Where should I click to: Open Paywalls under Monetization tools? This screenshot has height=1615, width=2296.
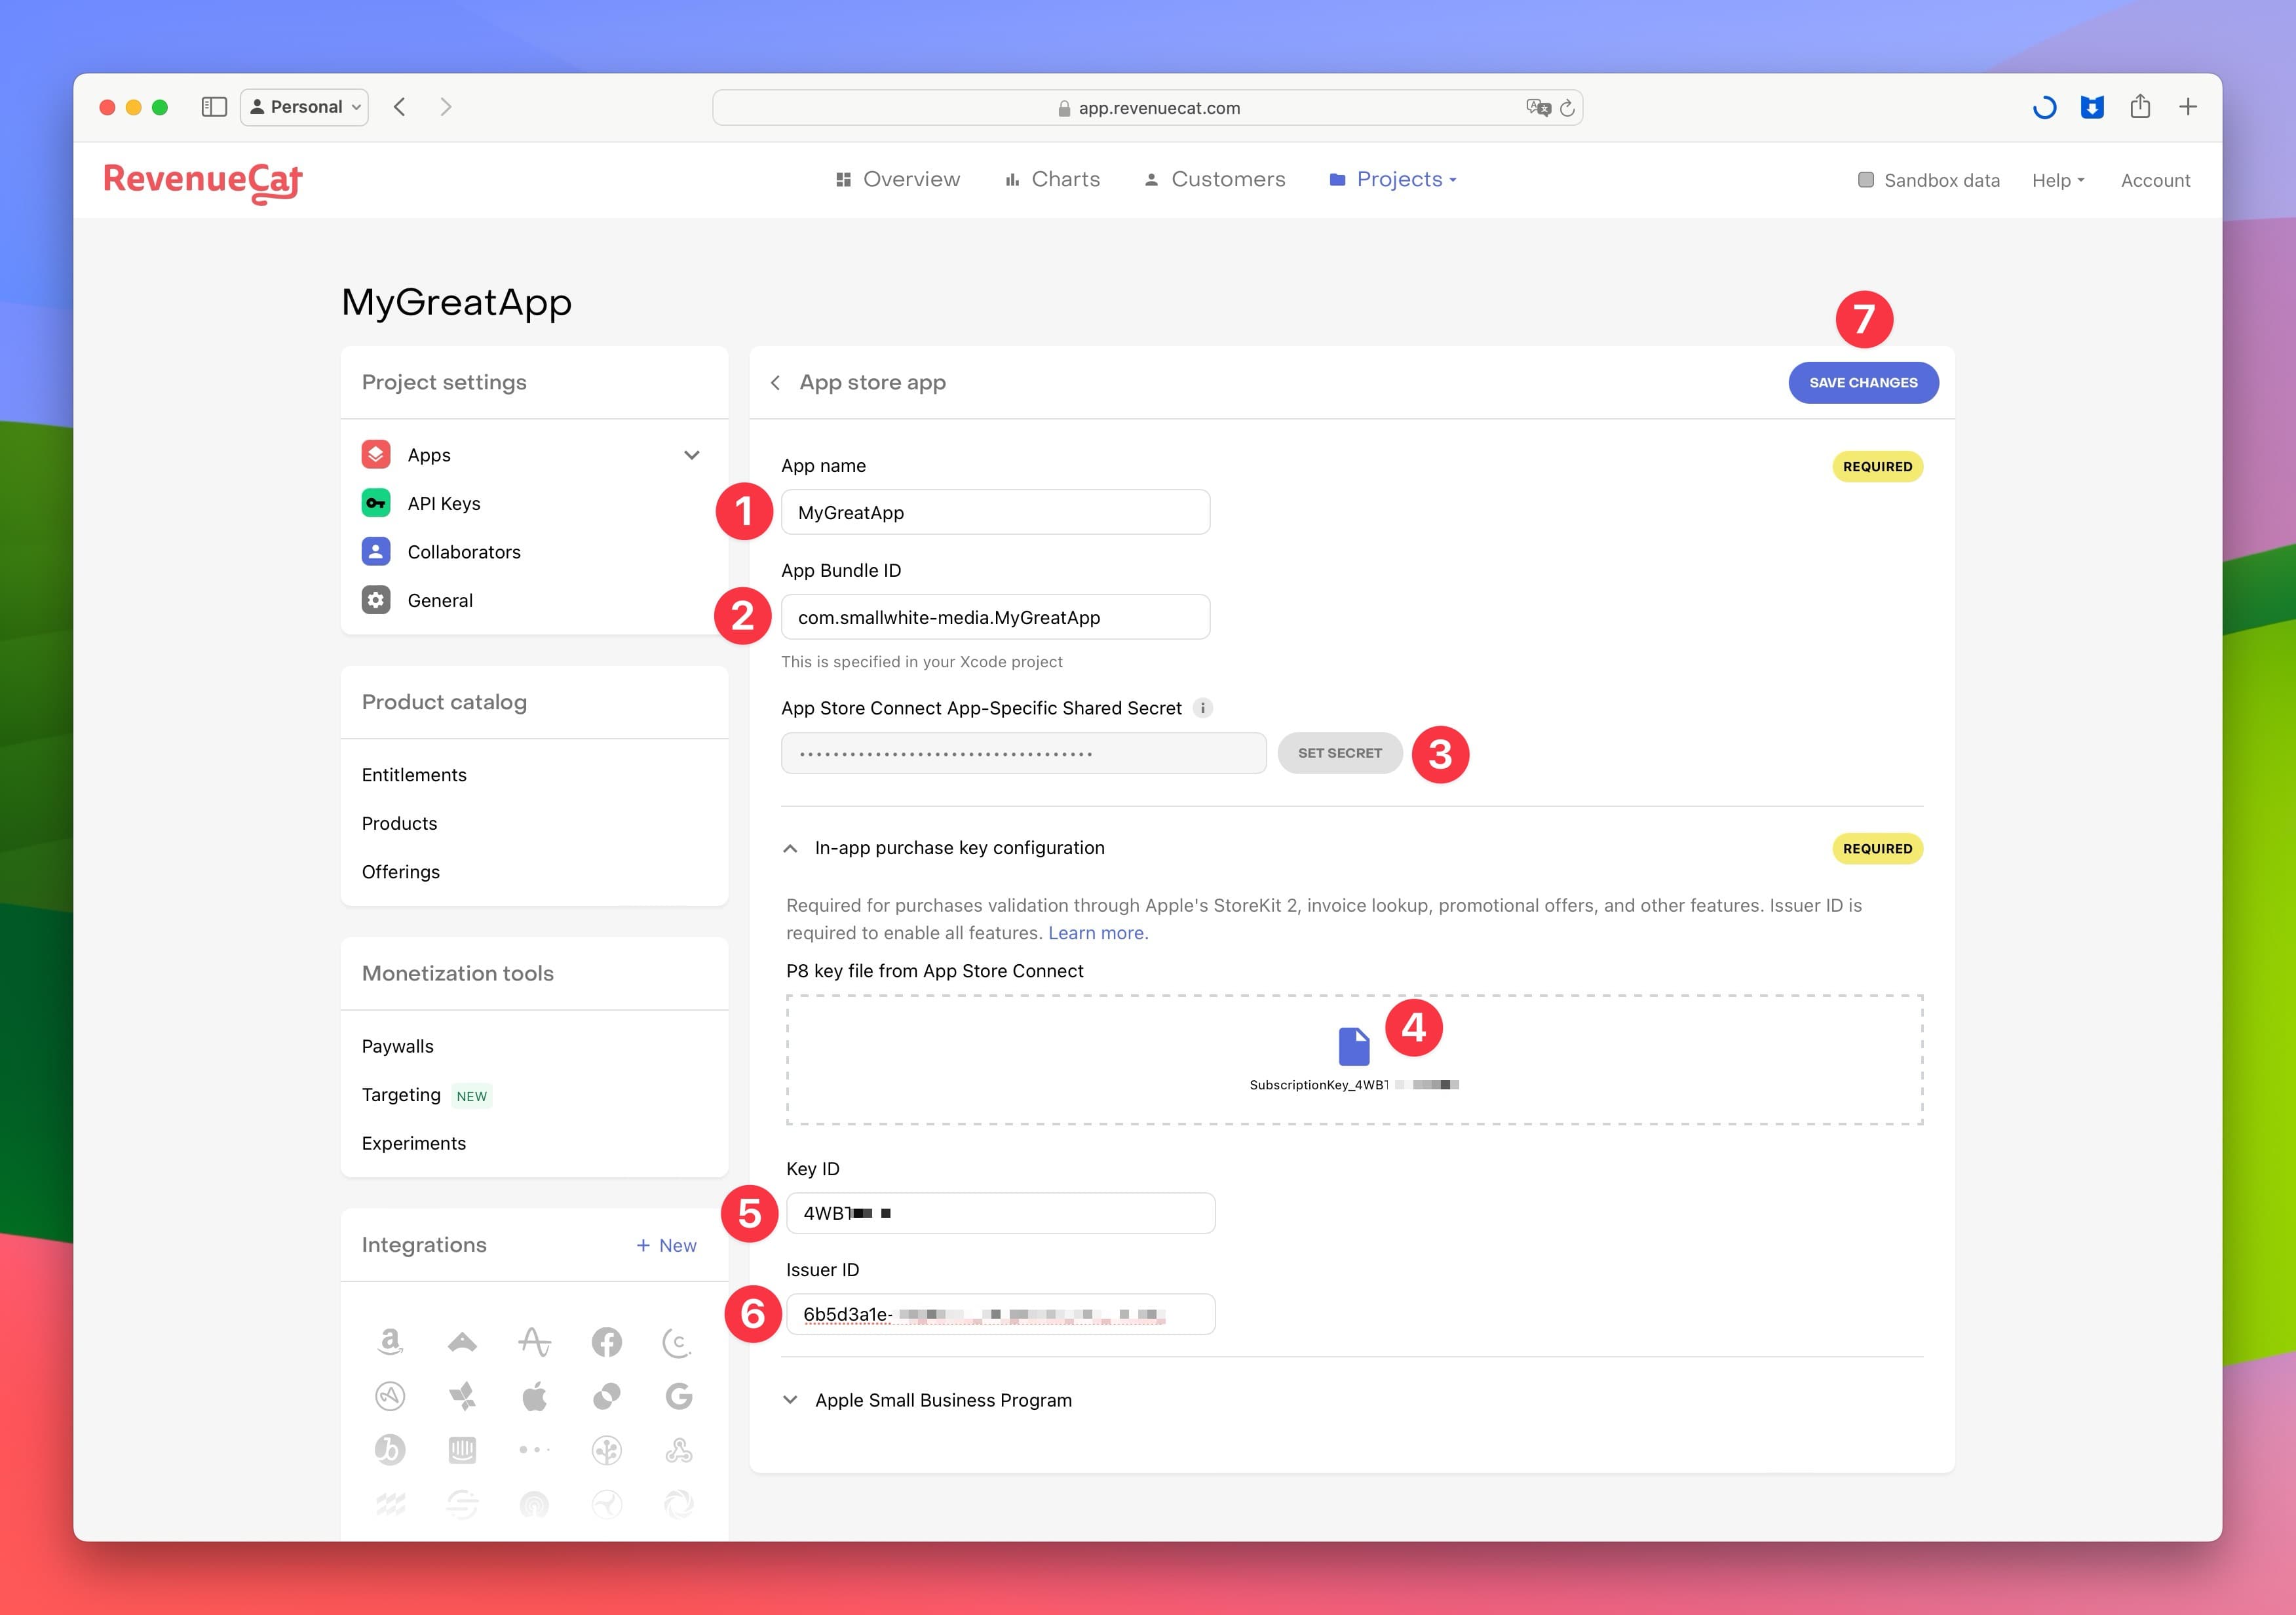click(398, 1046)
